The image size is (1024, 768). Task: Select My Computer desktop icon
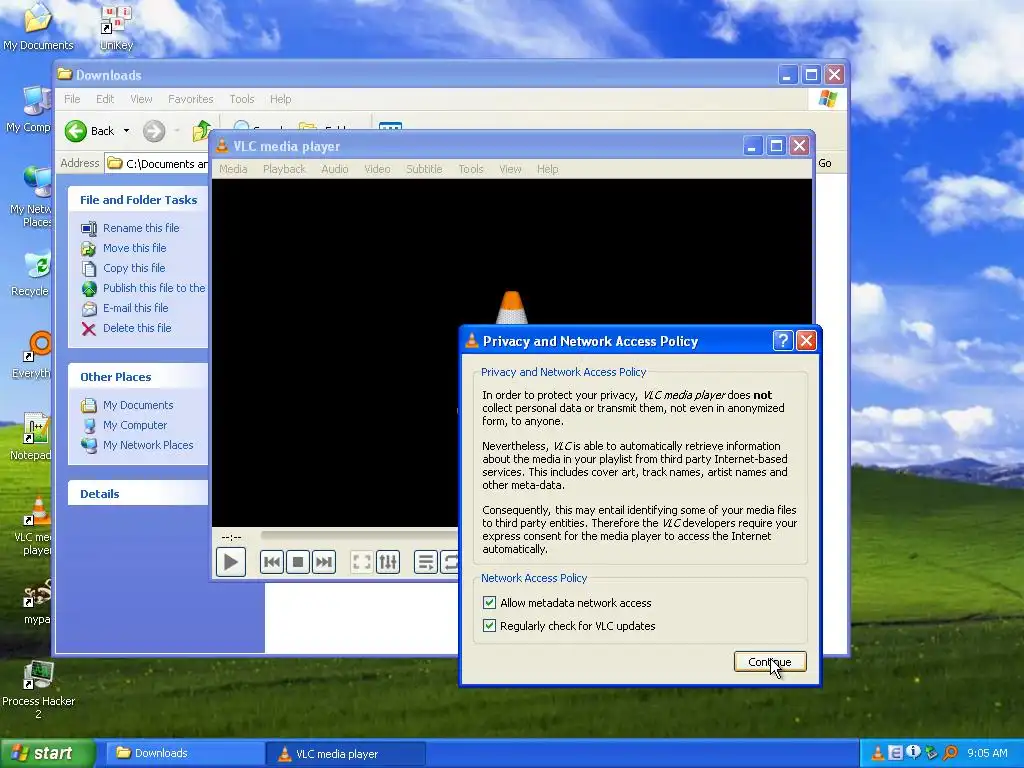pyautogui.click(x=28, y=110)
